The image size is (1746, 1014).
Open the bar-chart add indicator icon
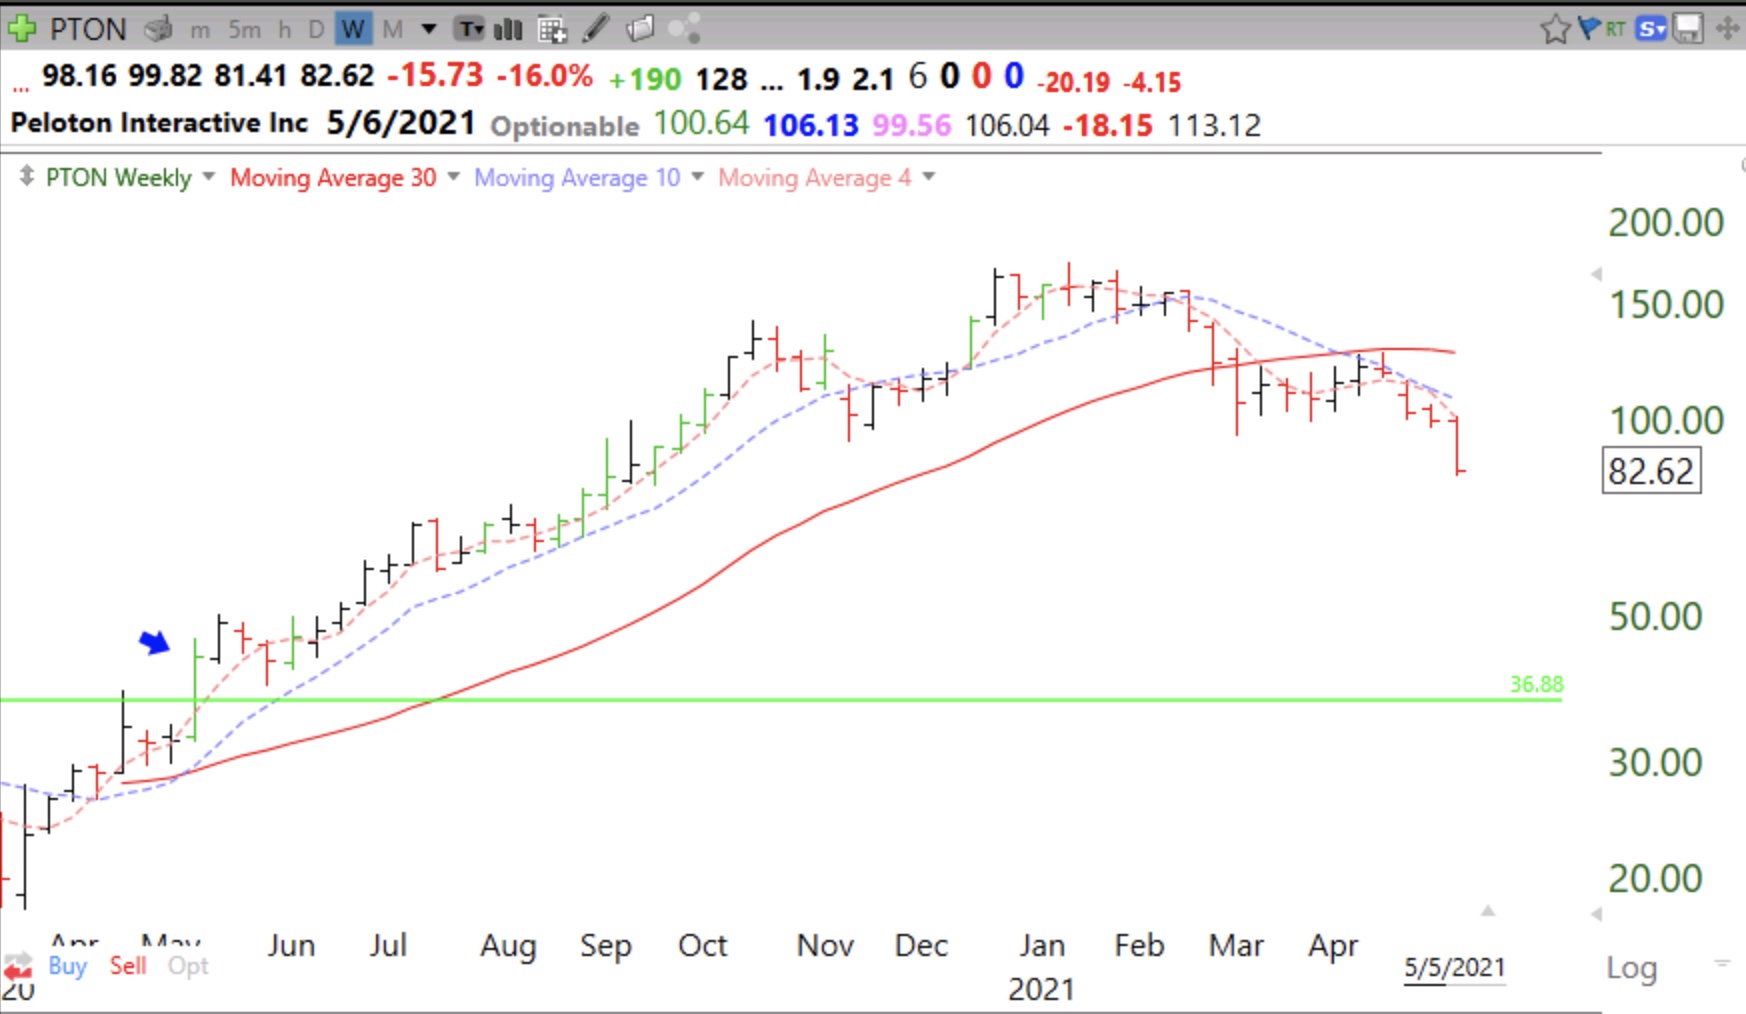508,29
